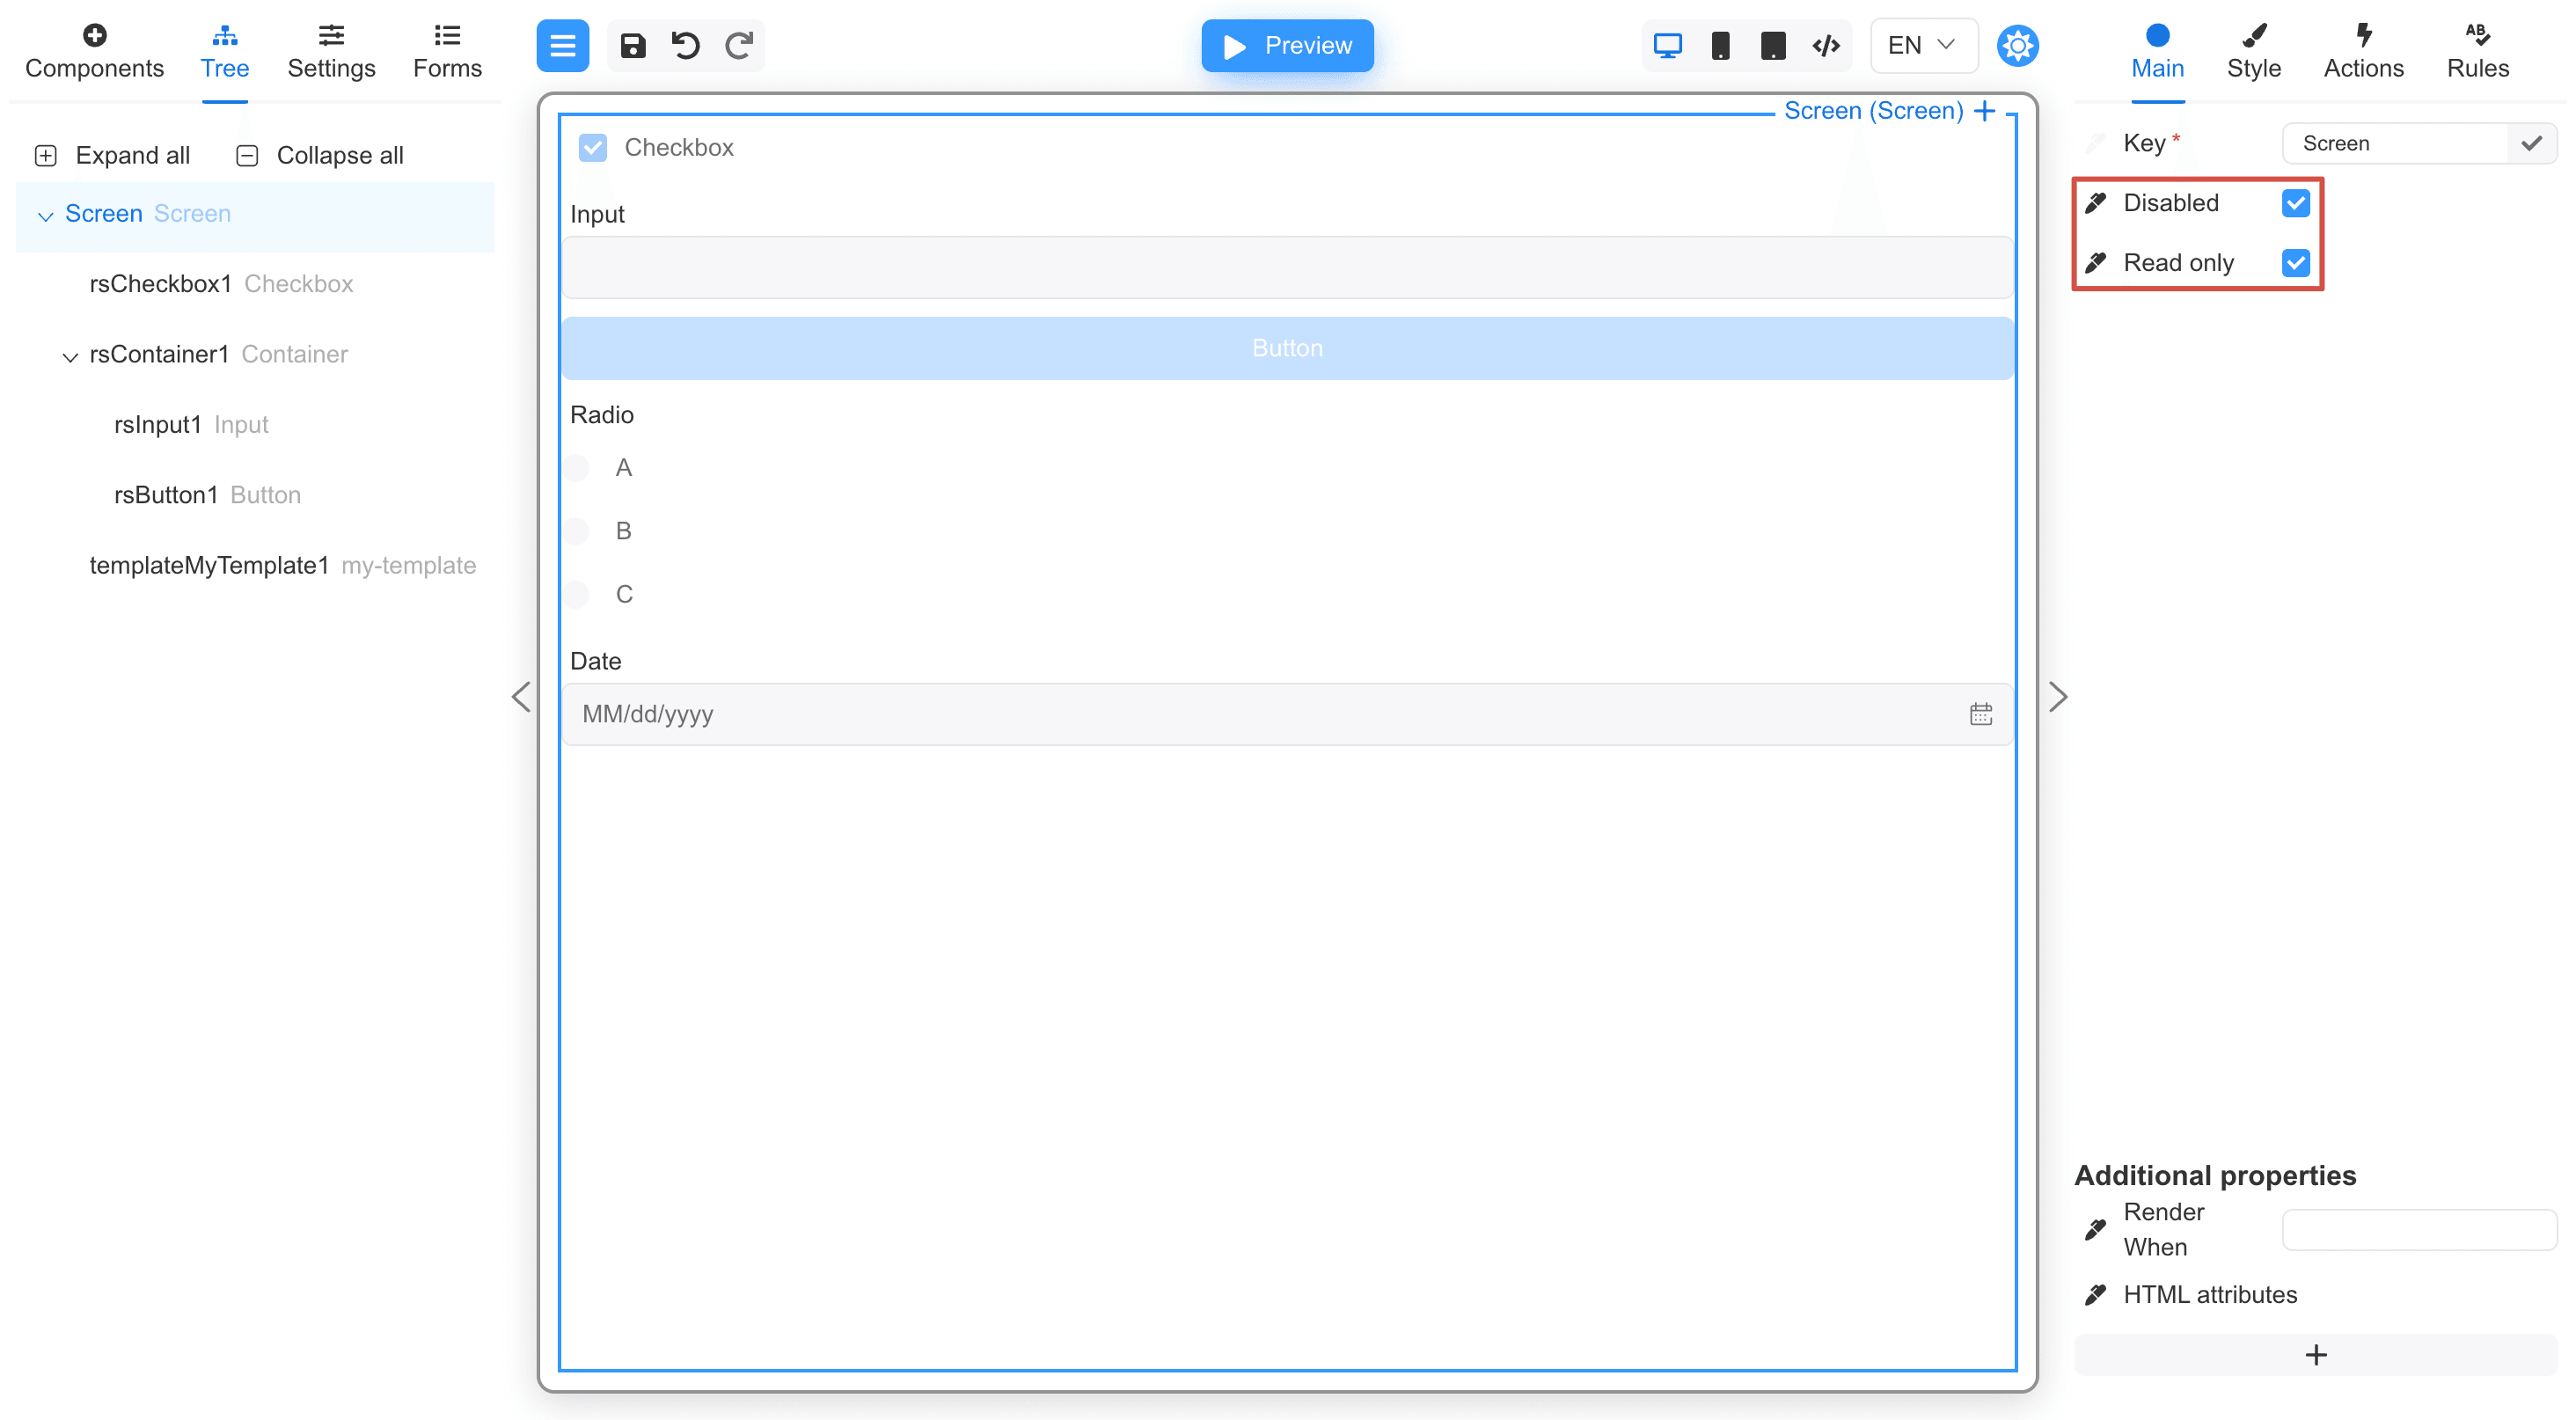This screenshot has width=2576, height=1420.
Task: Uncheck the Read only checkbox
Action: [x=2295, y=263]
